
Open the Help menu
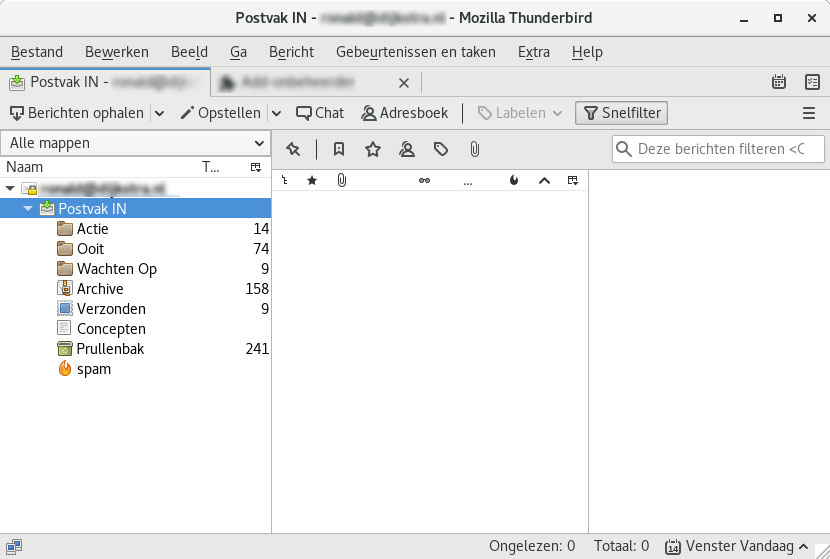587,52
